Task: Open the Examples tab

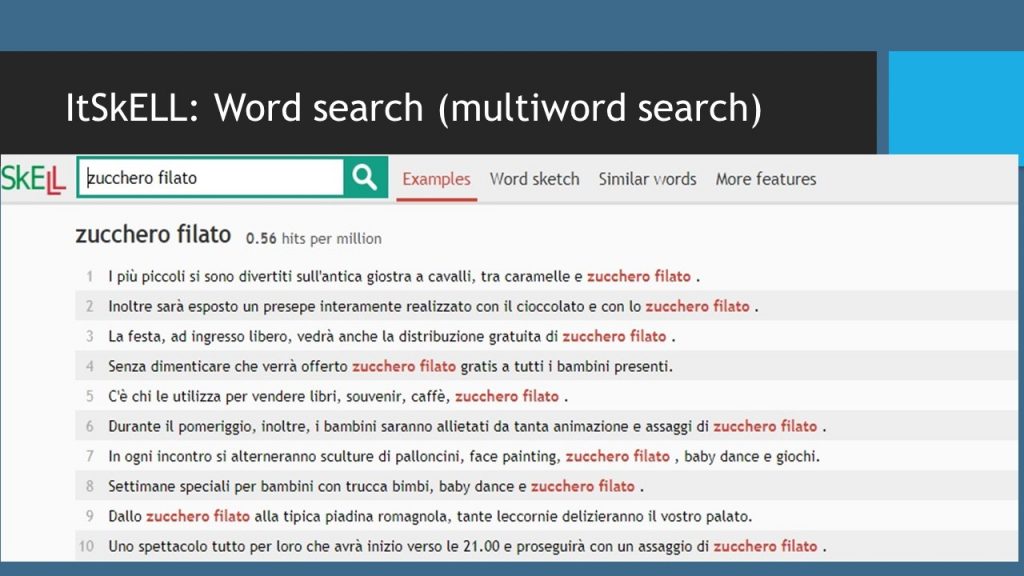Action: click(x=436, y=179)
